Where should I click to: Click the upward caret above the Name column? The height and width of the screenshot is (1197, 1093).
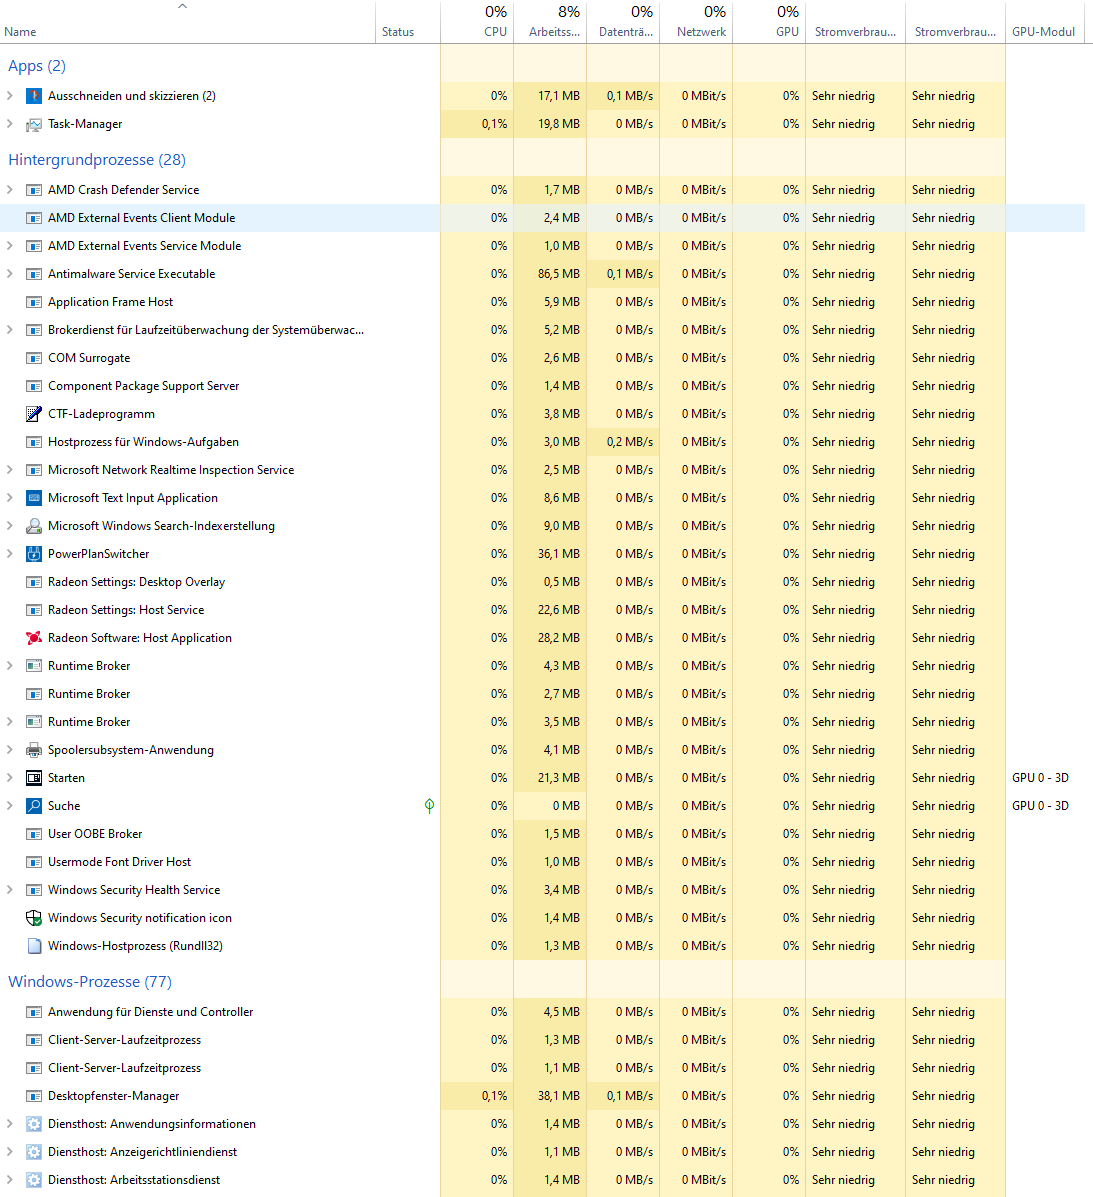pyautogui.click(x=182, y=7)
